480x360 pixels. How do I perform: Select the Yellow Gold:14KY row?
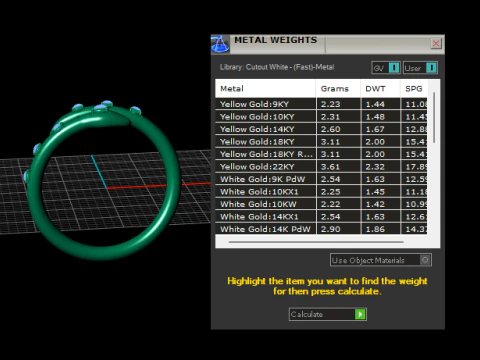321,129
